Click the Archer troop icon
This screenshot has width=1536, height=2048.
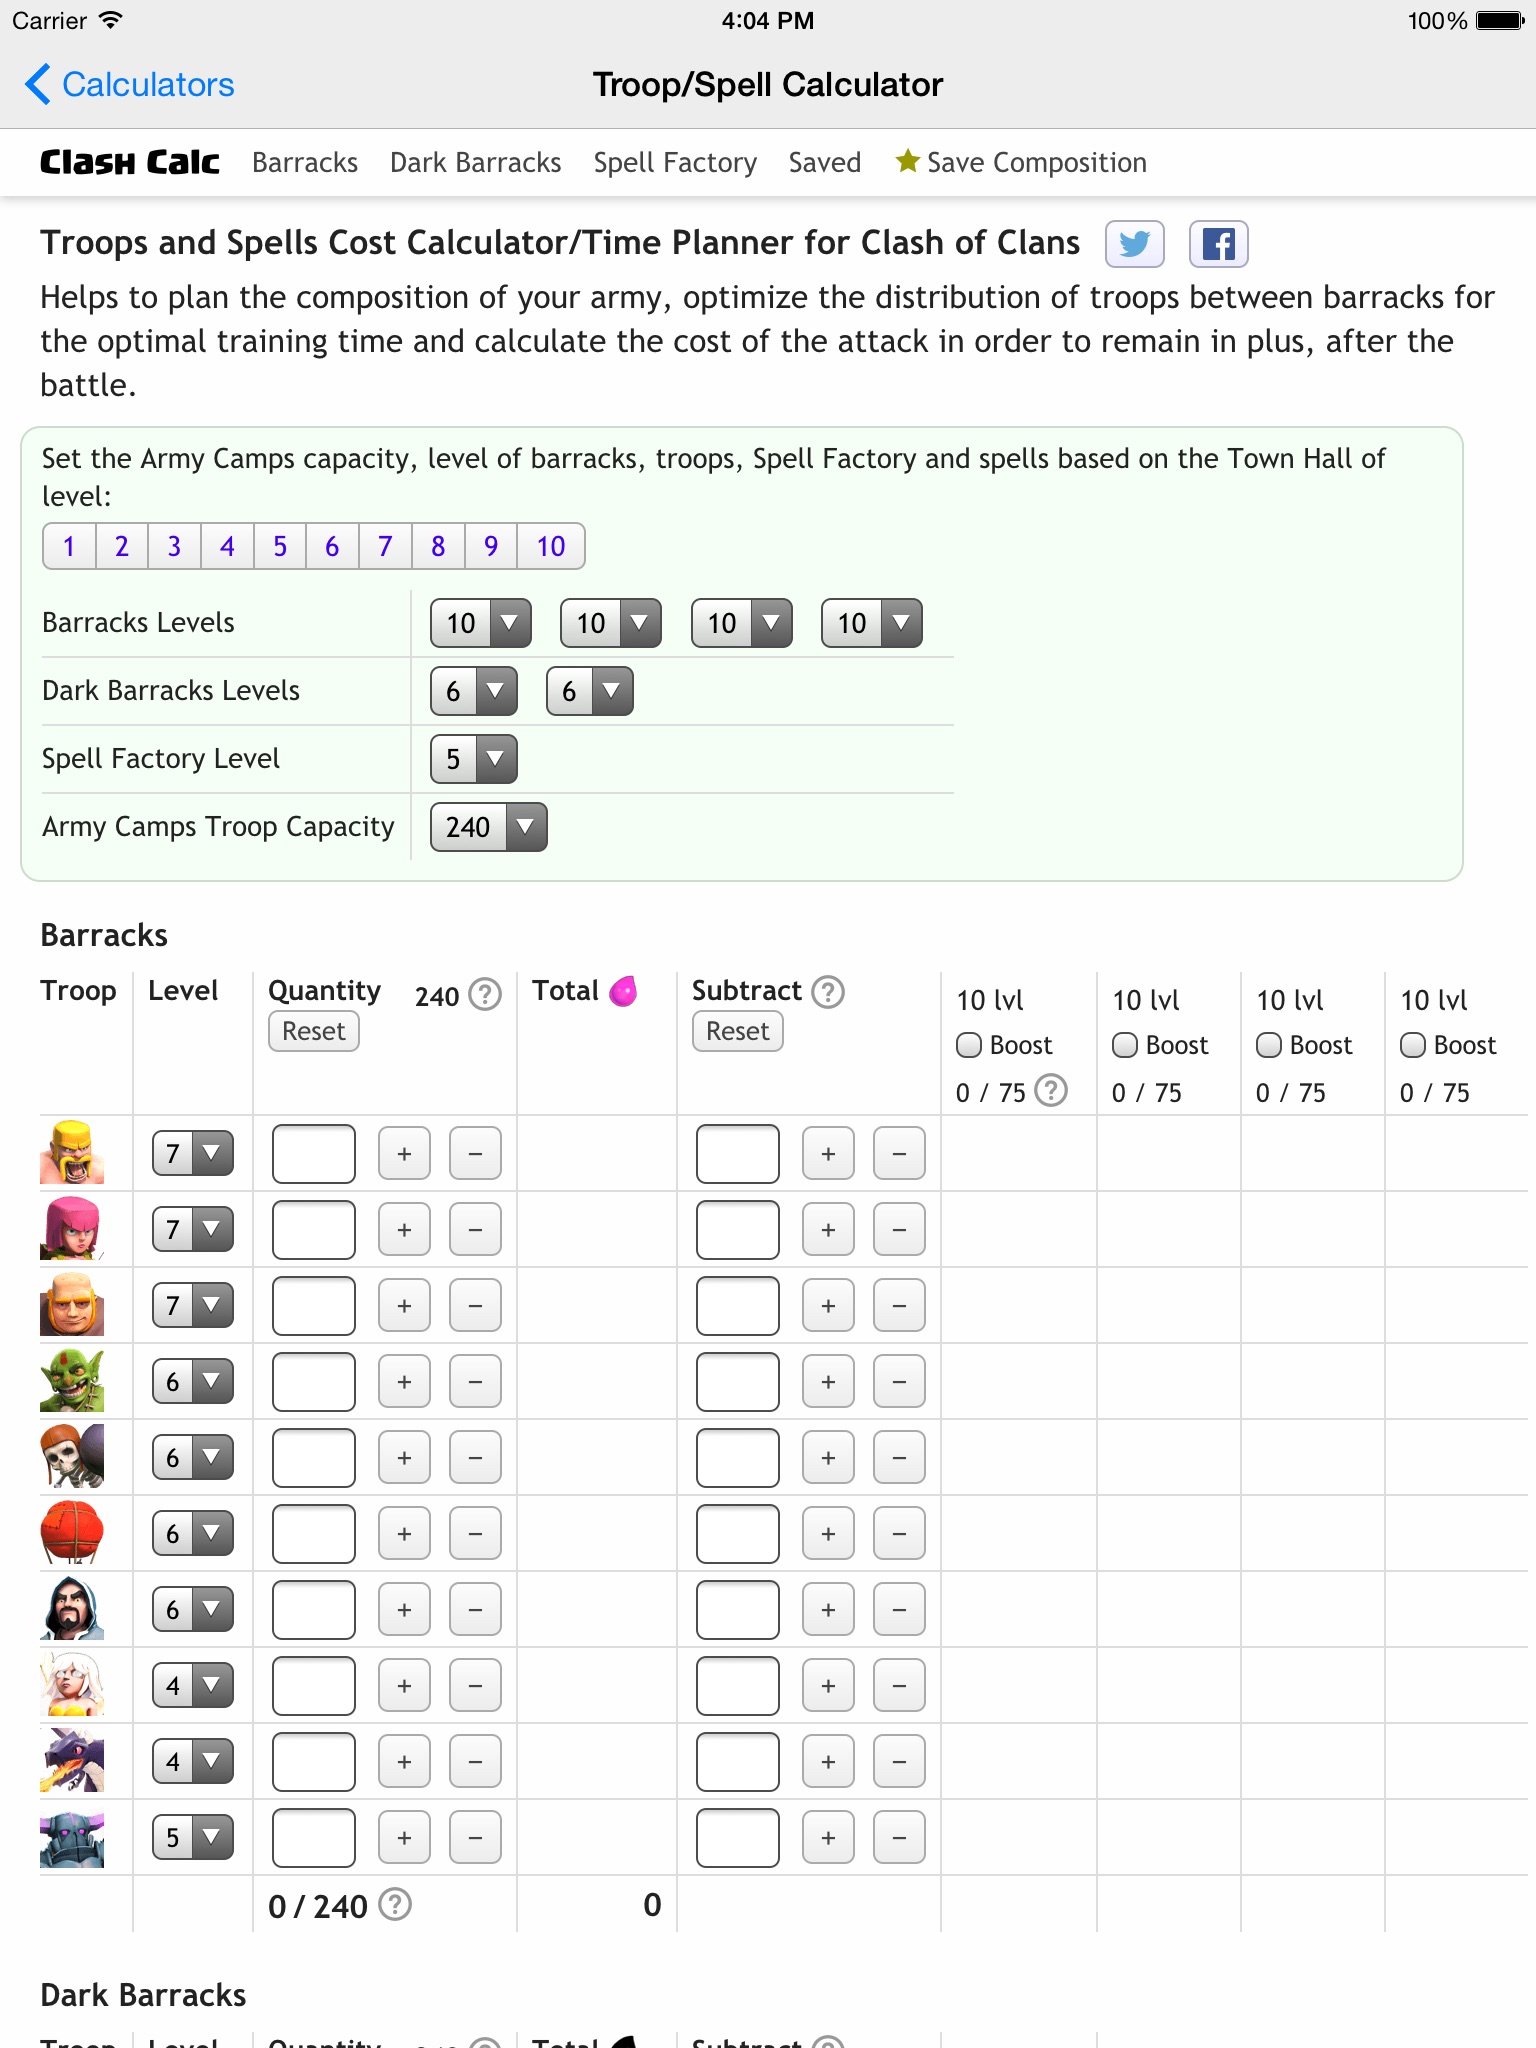pyautogui.click(x=72, y=1228)
